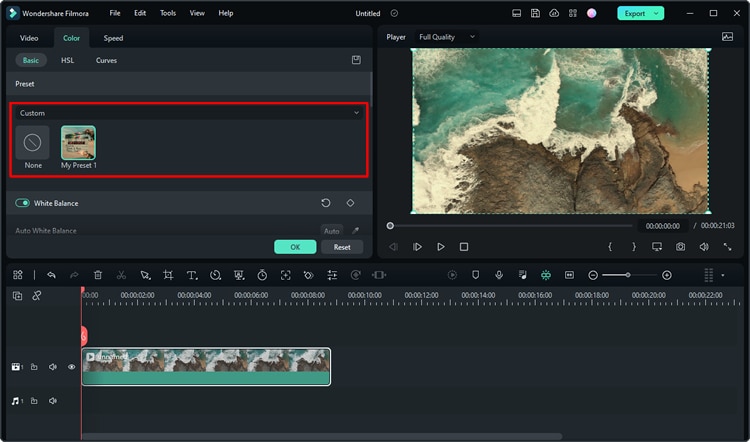Open the Export dropdown arrow
This screenshot has height=442, width=750.
coord(656,13)
